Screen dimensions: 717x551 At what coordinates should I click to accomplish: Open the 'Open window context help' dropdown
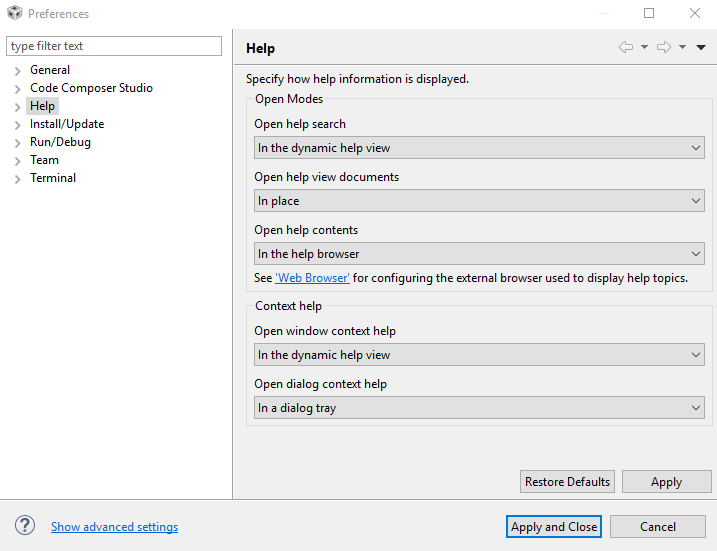point(479,355)
